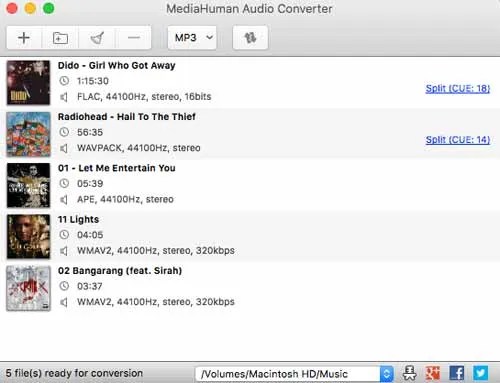Remove selected file with minus button

(x=133, y=38)
